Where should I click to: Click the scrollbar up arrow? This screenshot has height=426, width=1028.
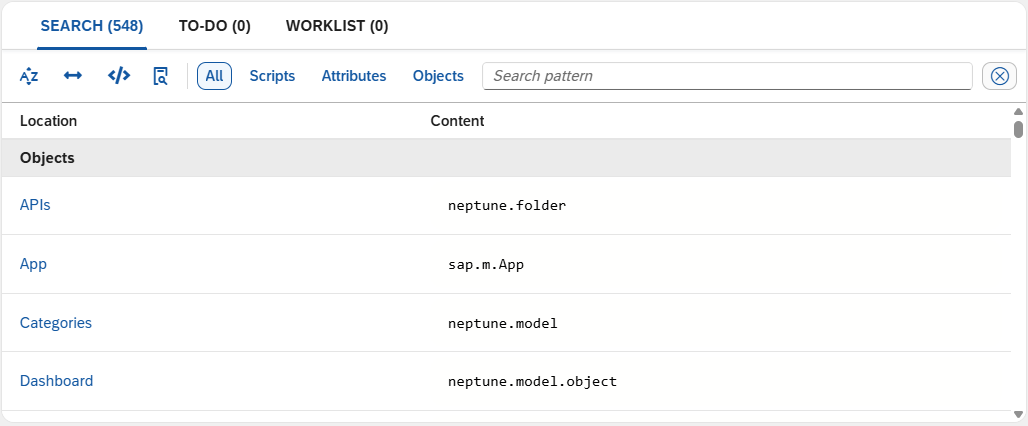1018,111
